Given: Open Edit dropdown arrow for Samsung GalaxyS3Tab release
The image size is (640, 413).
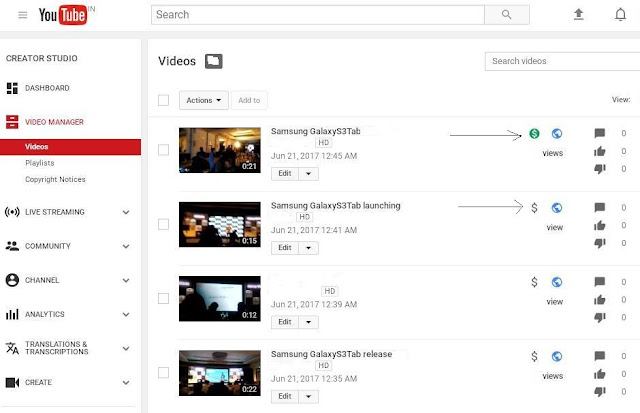Looking at the screenshot, I should [x=309, y=396].
